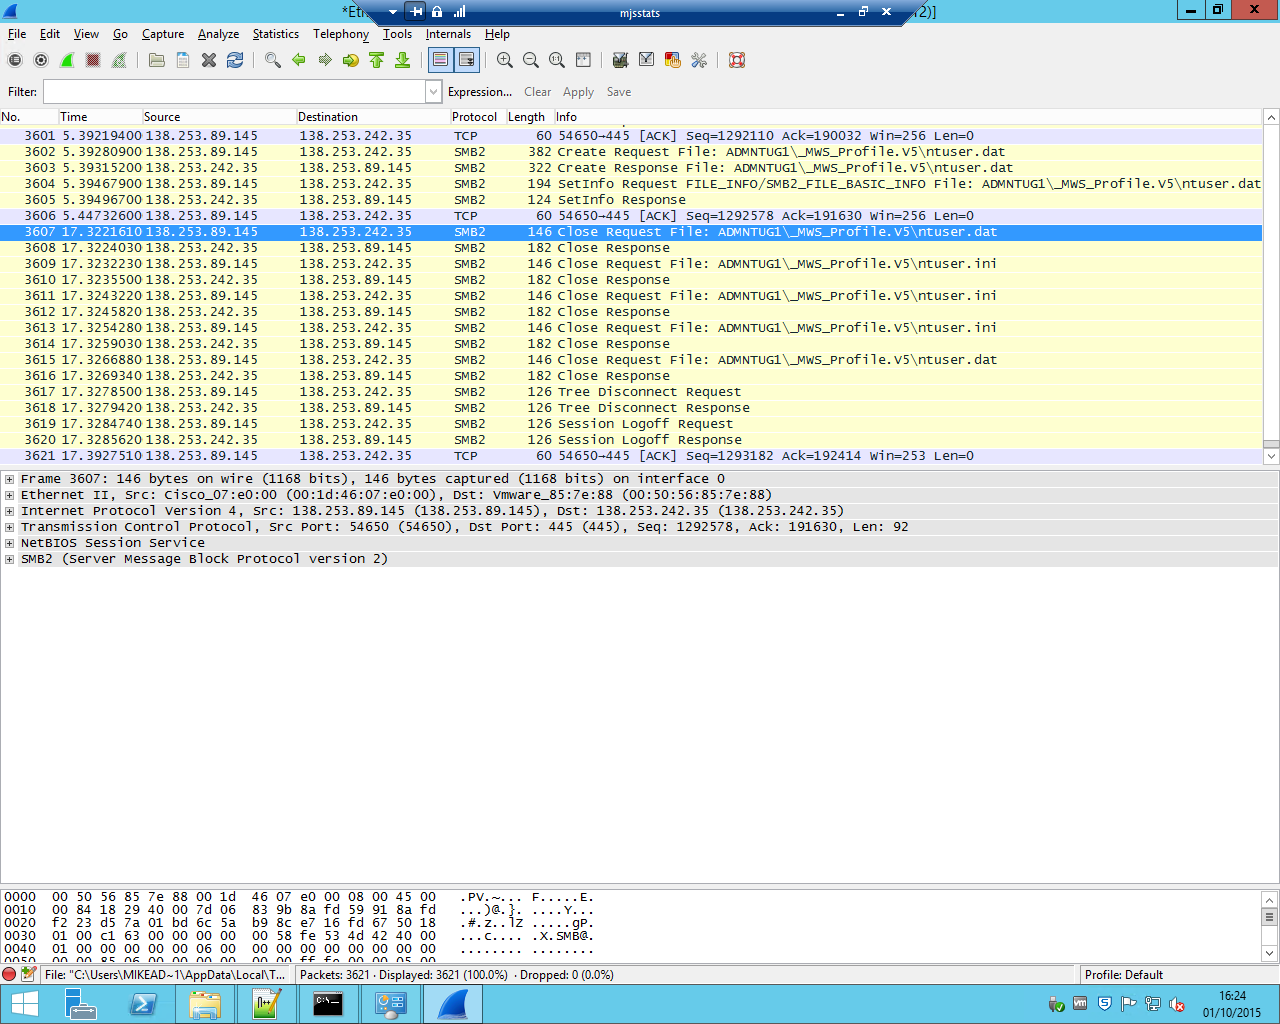The image size is (1280, 1024).
Task: Open the Windows Start button
Action: point(25,1004)
